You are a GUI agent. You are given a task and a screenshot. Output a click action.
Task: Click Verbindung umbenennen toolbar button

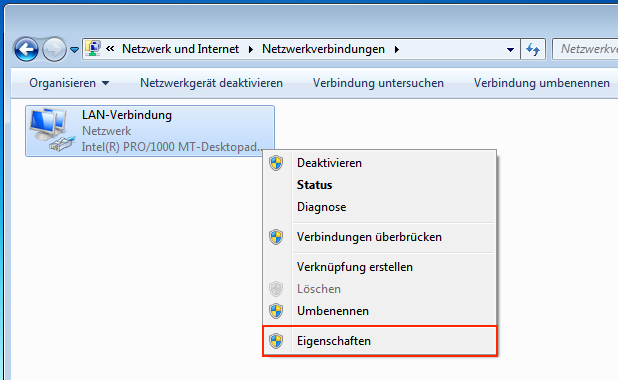click(542, 83)
